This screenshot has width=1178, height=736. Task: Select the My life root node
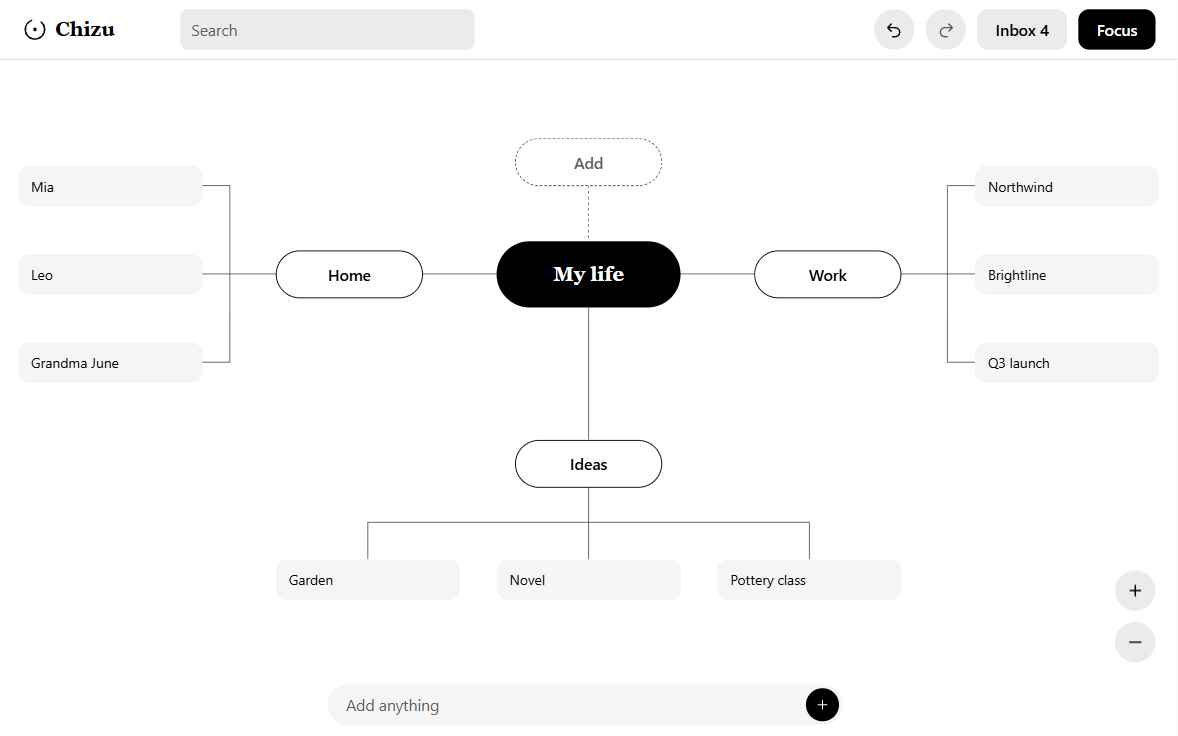[588, 274]
